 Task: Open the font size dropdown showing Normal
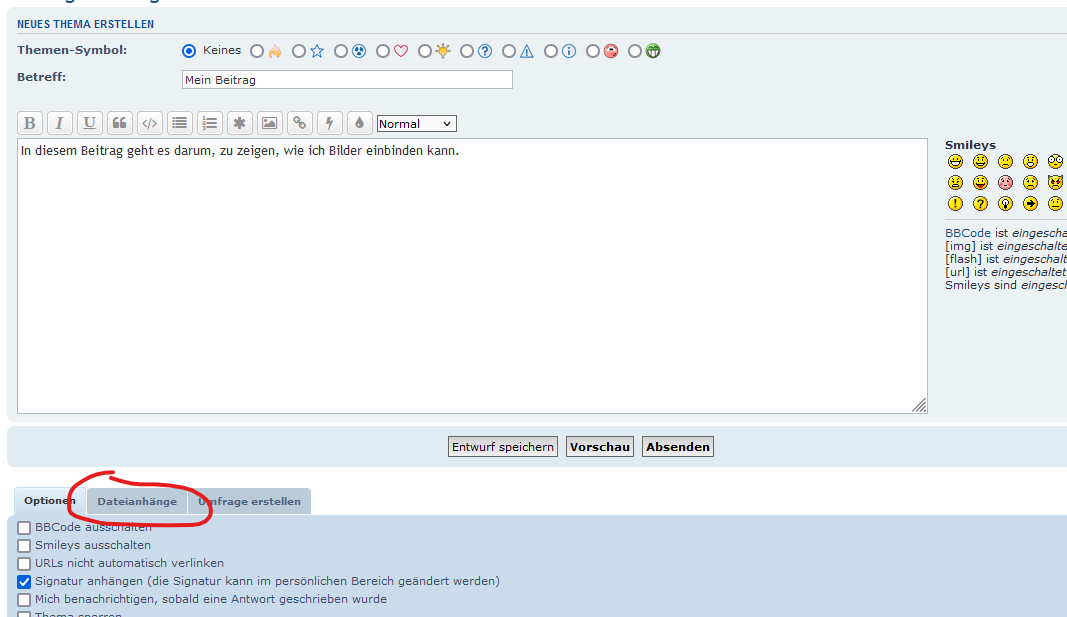pyautogui.click(x=416, y=124)
